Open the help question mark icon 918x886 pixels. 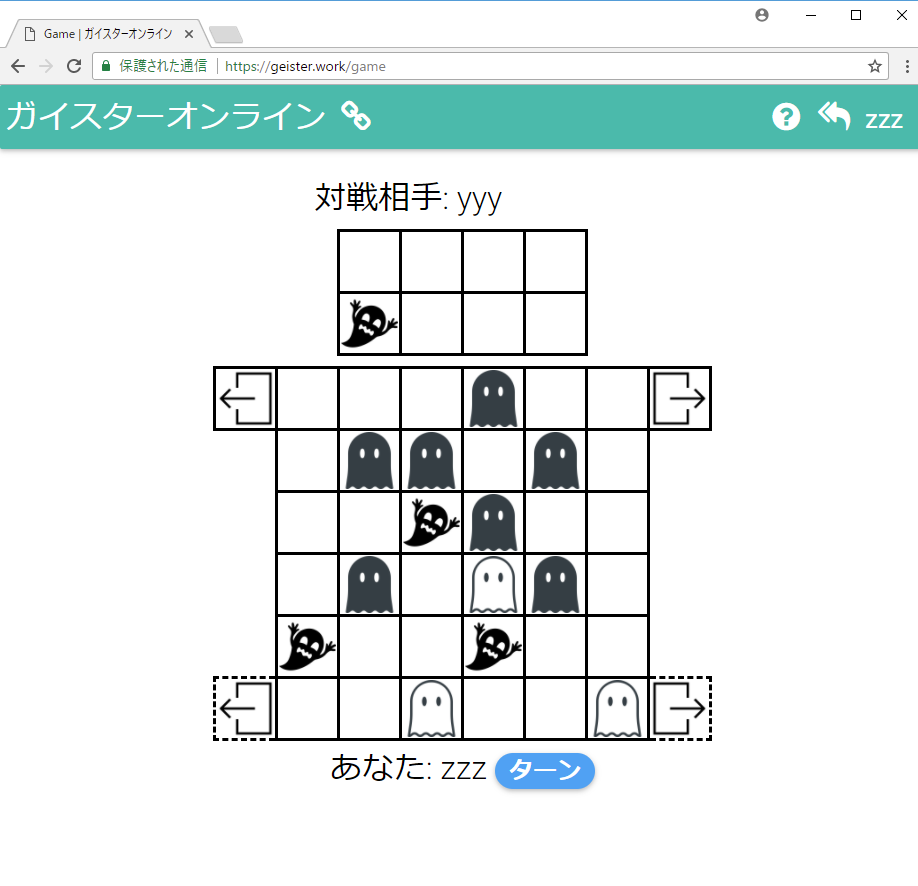(786, 117)
